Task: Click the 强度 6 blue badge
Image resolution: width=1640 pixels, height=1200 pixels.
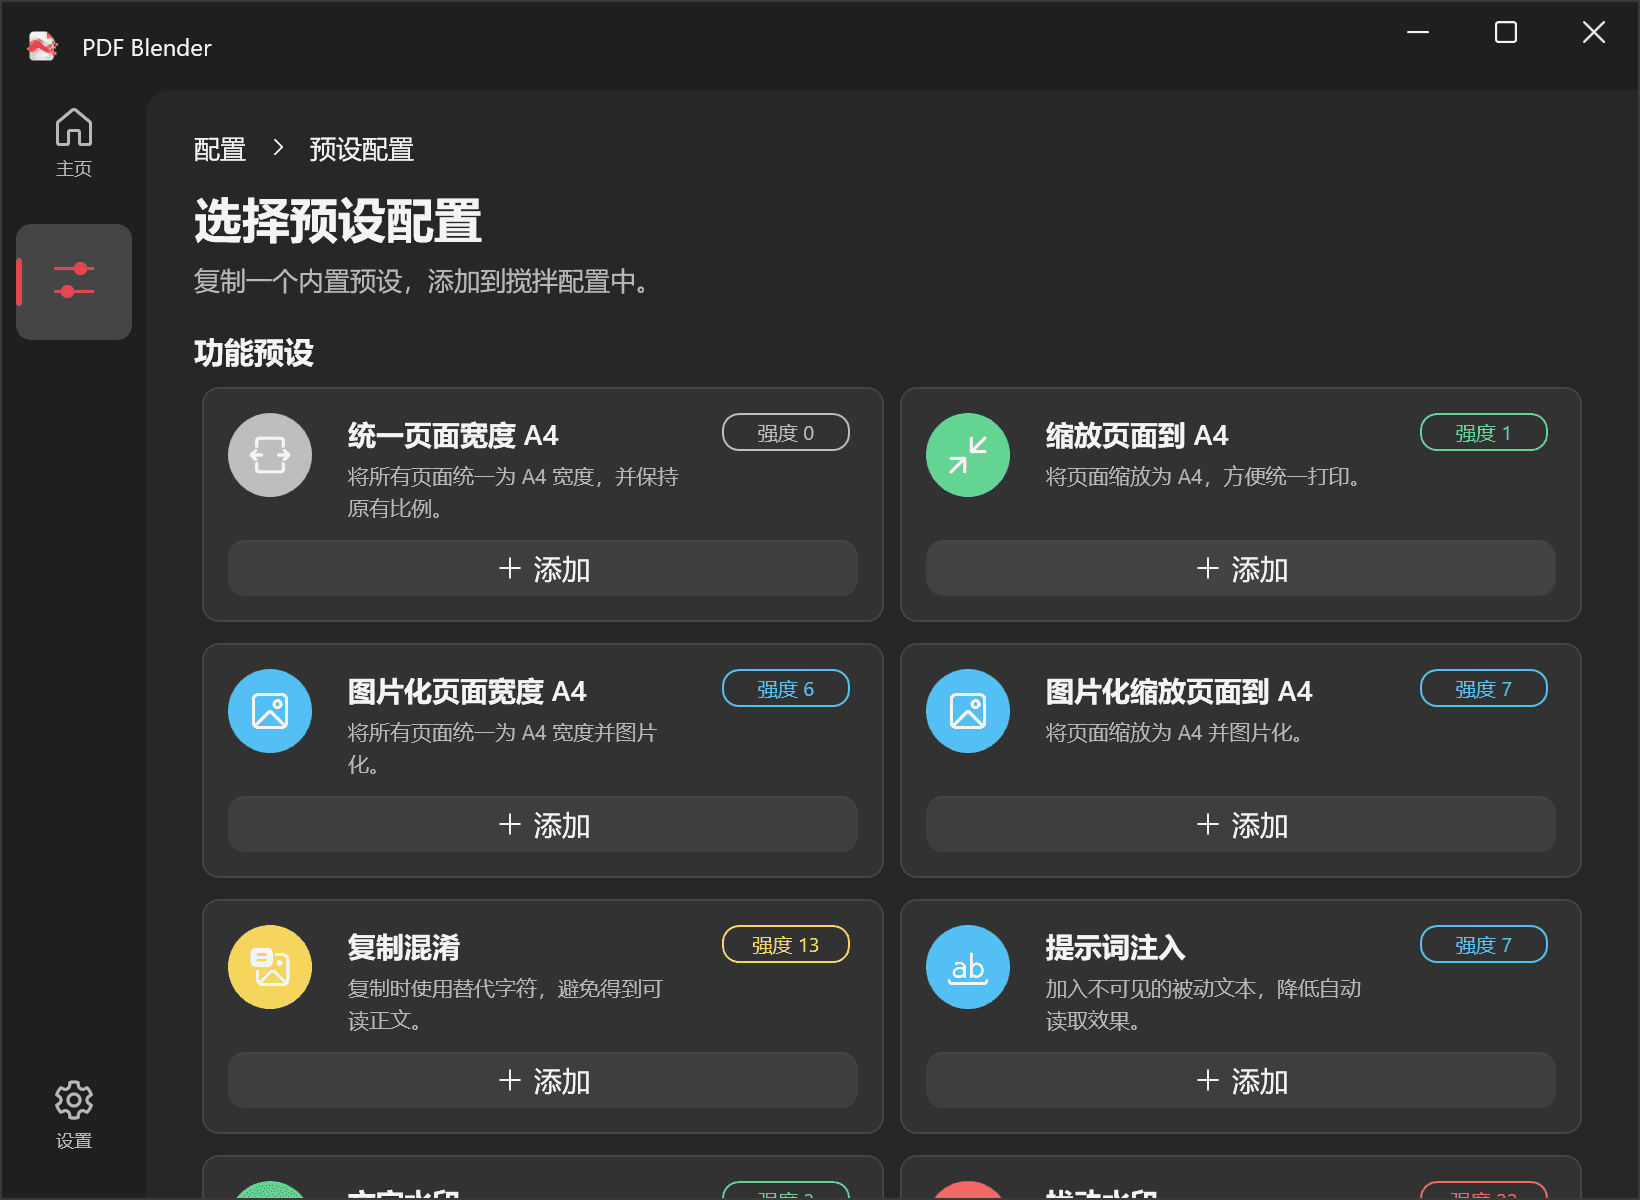Action: (x=786, y=688)
